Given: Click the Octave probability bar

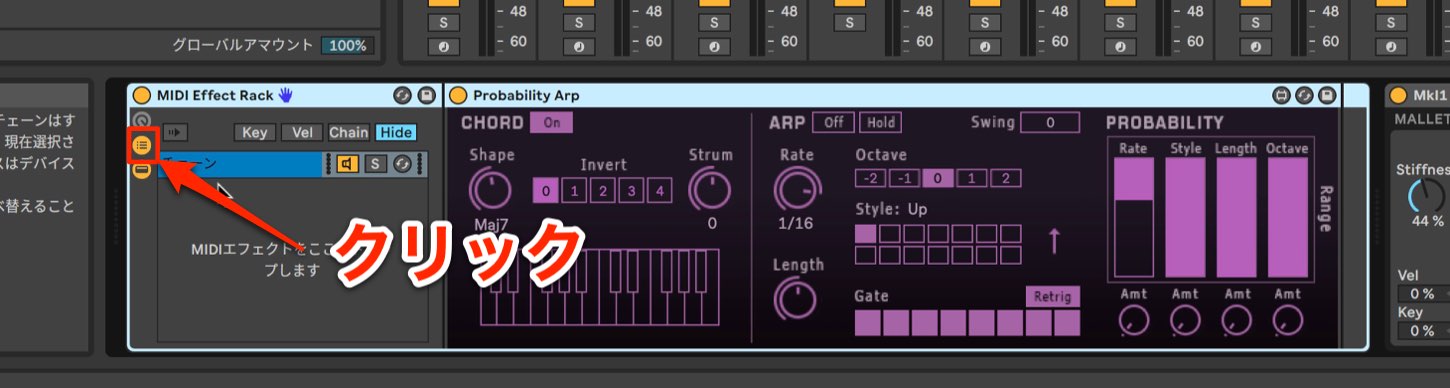Looking at the screenshot, I should click(x=1288, y=218).
